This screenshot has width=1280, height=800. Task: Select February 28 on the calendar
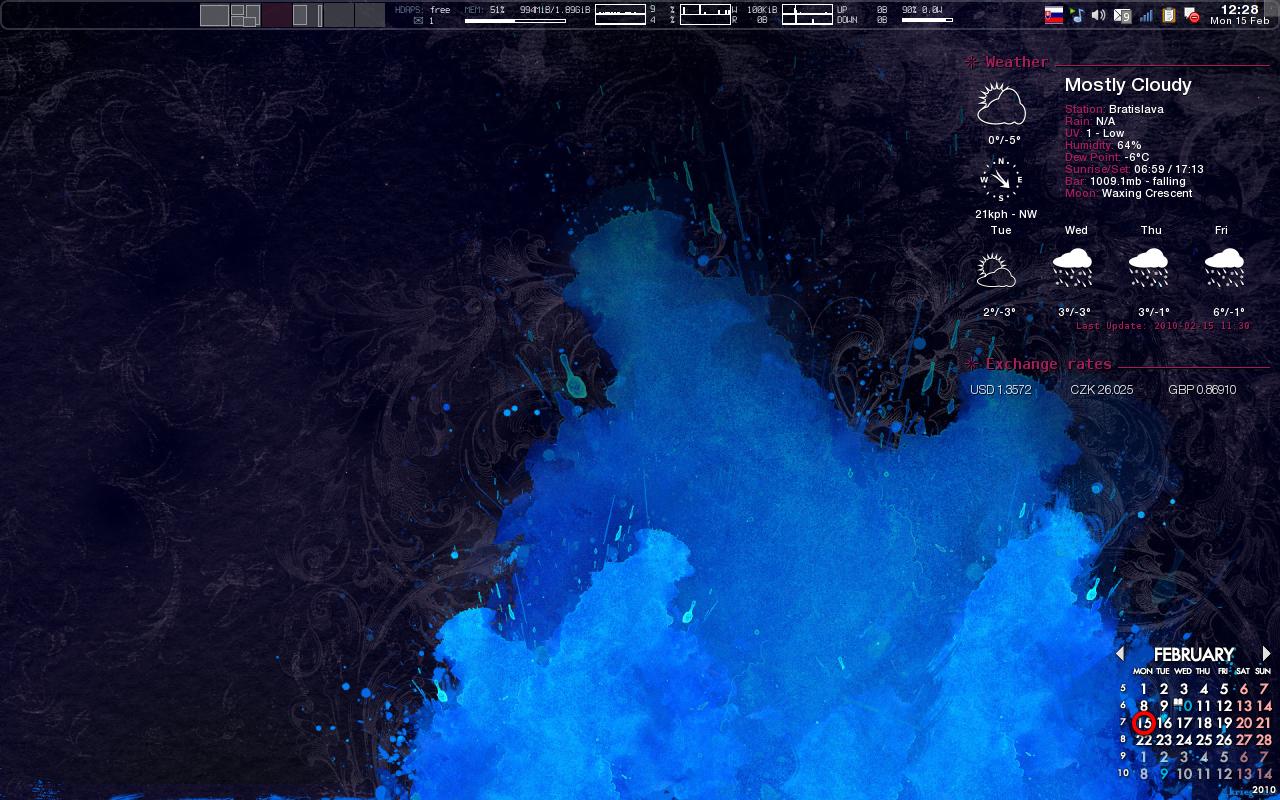[1263, 740]
